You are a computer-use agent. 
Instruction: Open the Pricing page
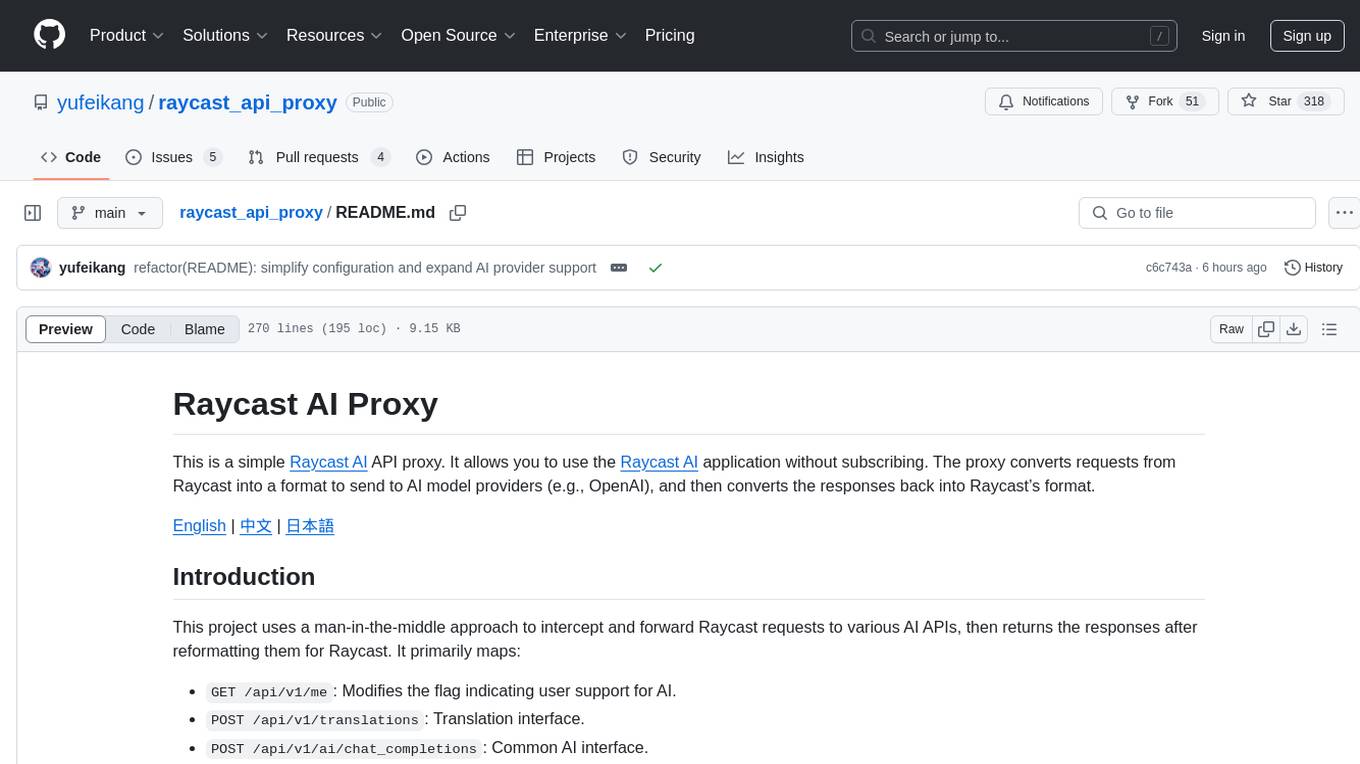point(670,35)
